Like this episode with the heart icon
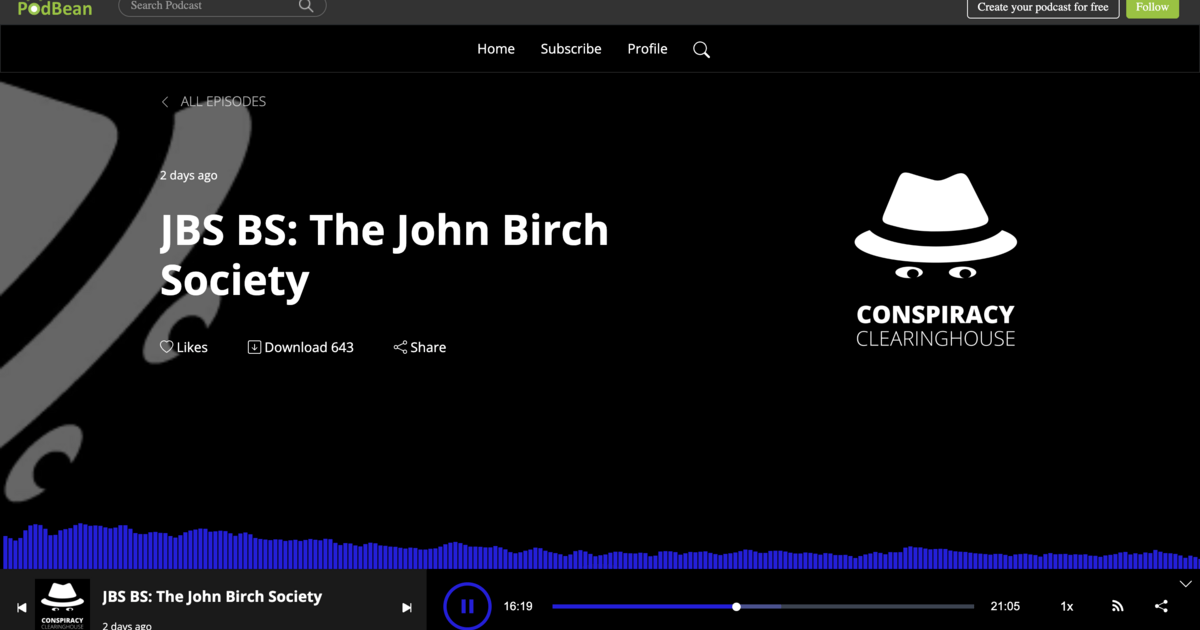This screenshot has width=1200, height=630. [167, 347]
